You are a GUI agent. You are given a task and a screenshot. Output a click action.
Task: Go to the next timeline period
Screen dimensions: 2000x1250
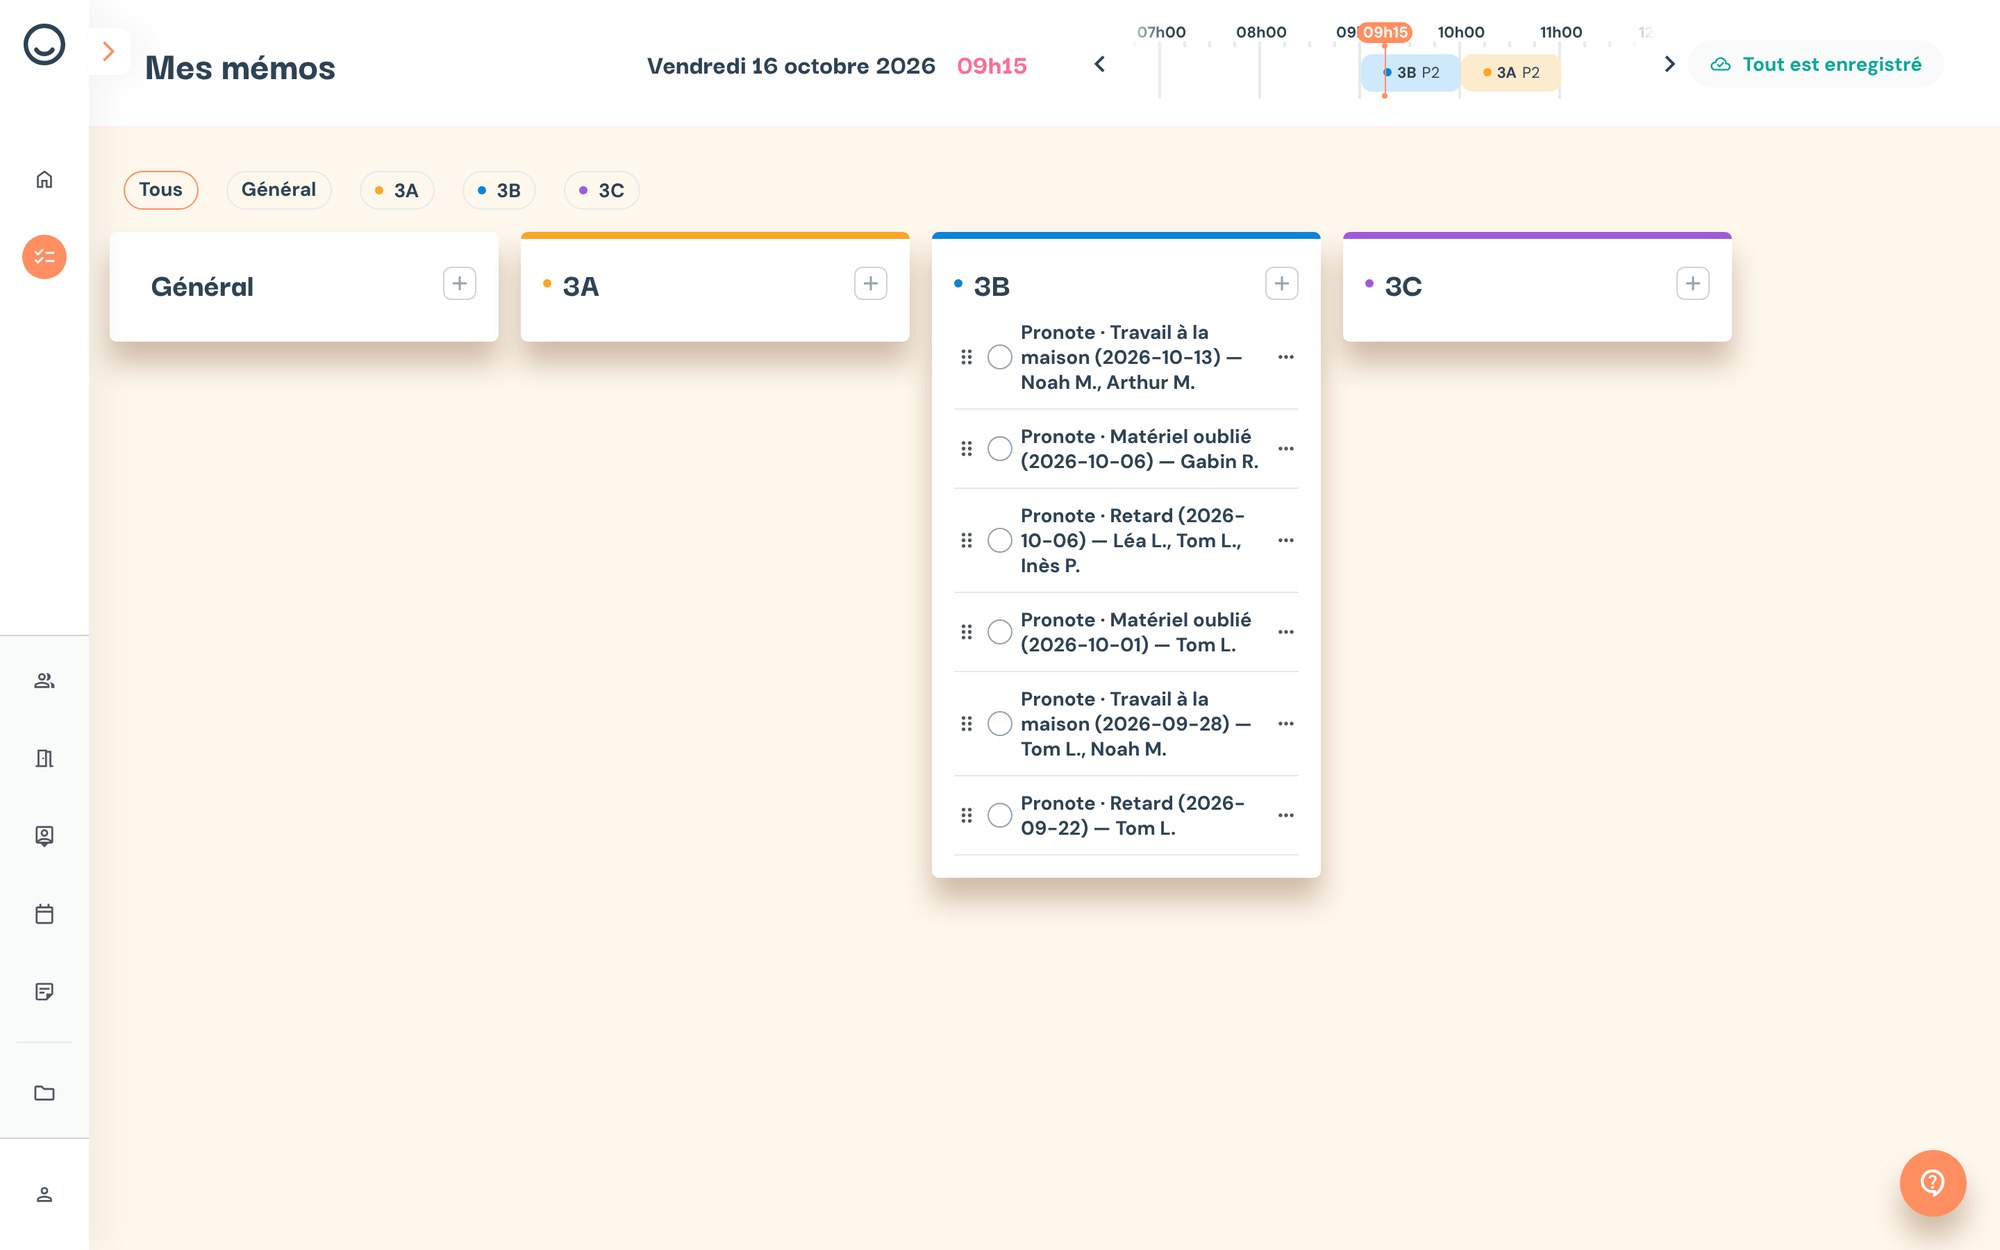[x=1669, y=64]
